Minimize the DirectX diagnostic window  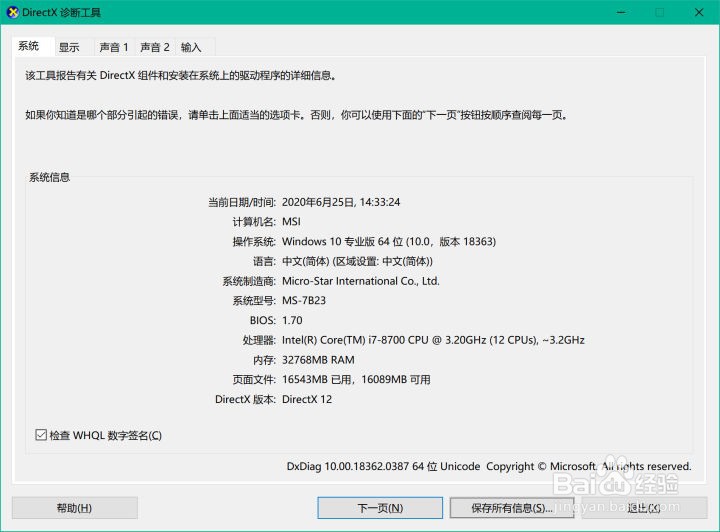[621, 12]
